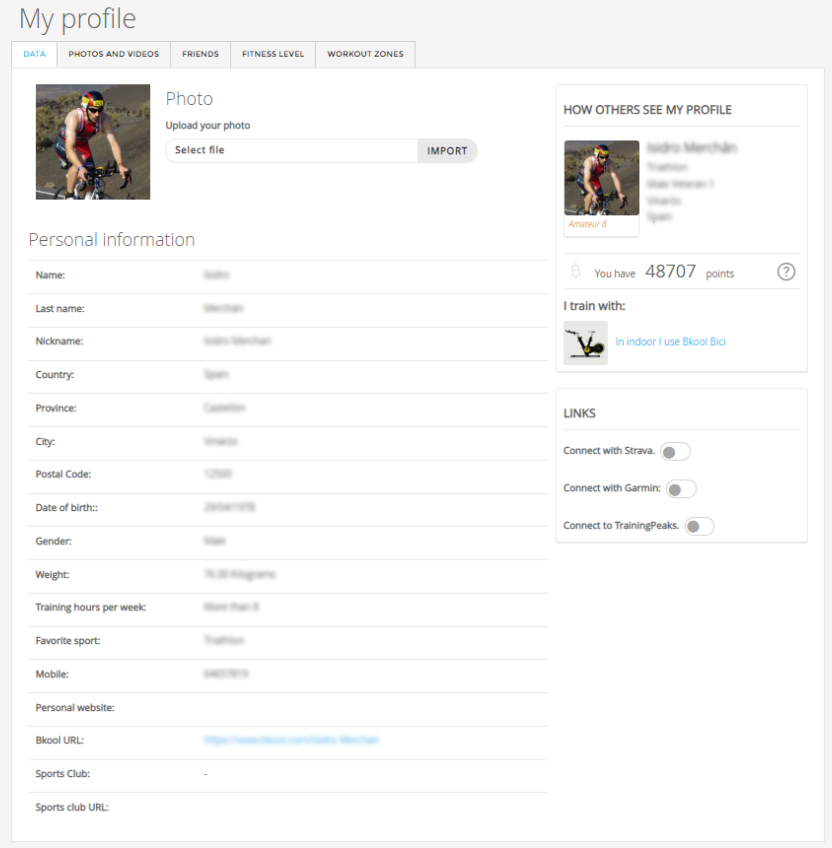Click the Country: field label
The width and height of the screenshot is (832, 848).
[55, 375]
